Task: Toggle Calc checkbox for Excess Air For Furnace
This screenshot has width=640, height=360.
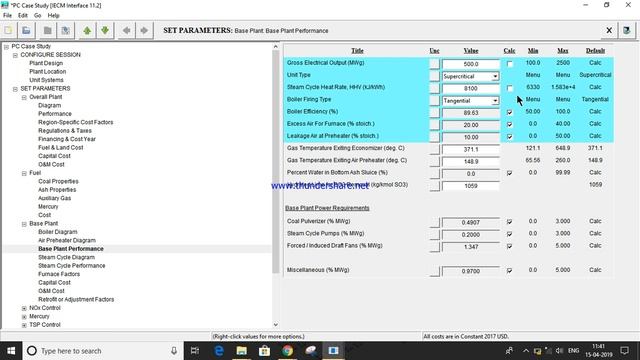Action: coord(509,124)
